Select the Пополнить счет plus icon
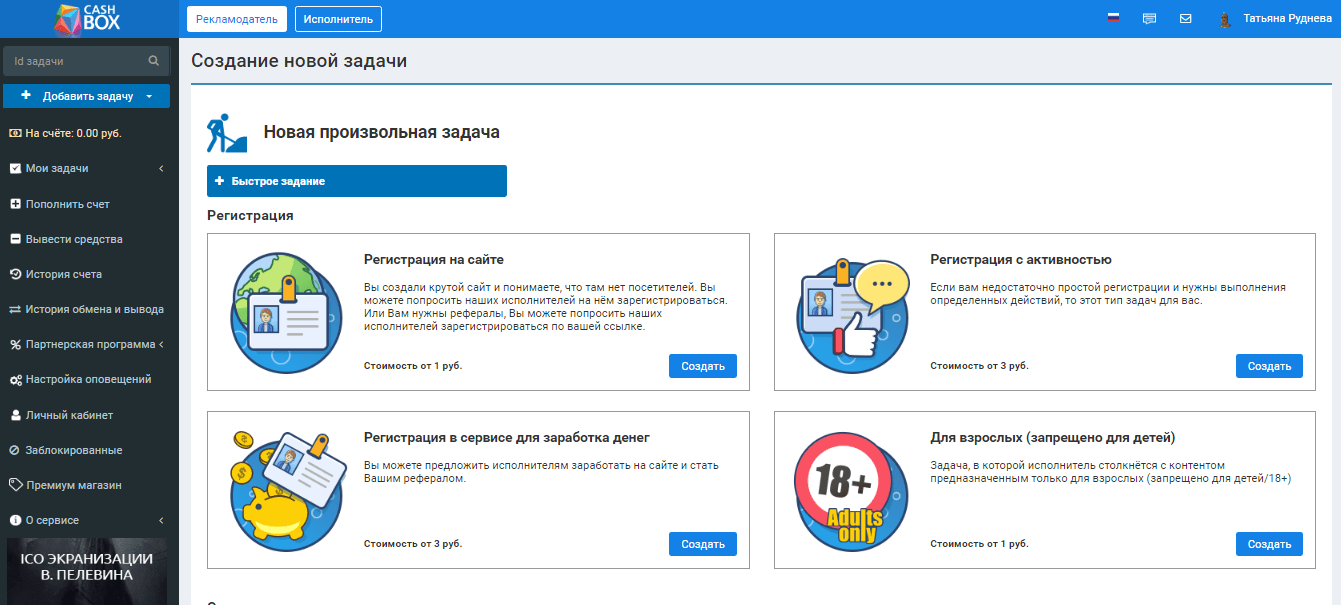This screenshot has width=1341, height=605. [x=14, y=203]
